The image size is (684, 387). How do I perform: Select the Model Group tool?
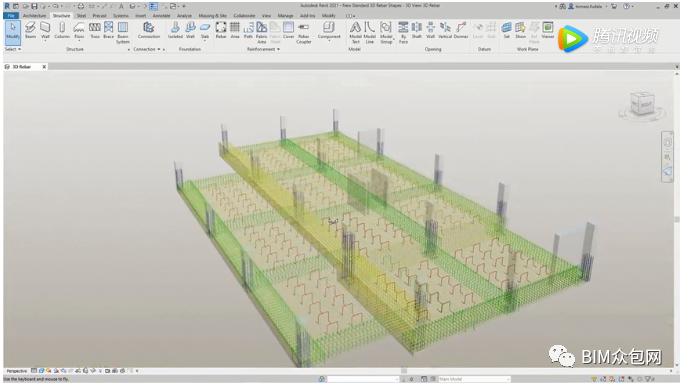386,33
